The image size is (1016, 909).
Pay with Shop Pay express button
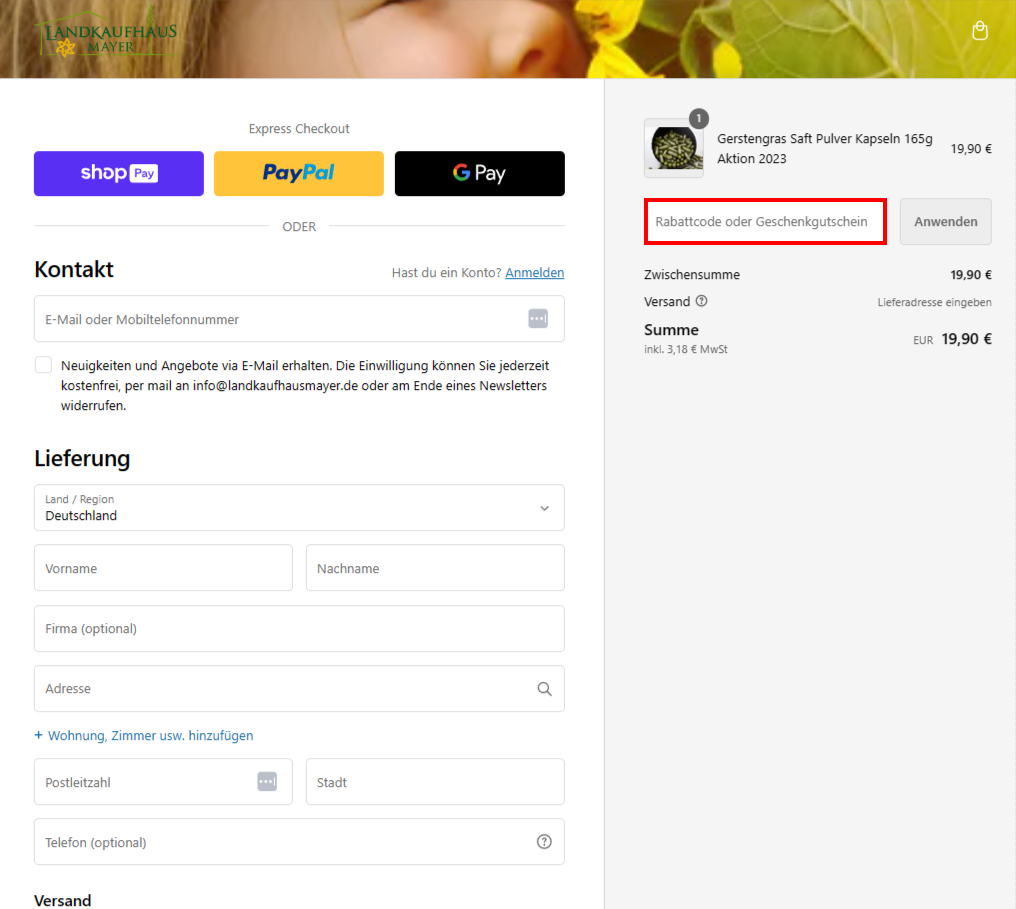coord(119,174)
